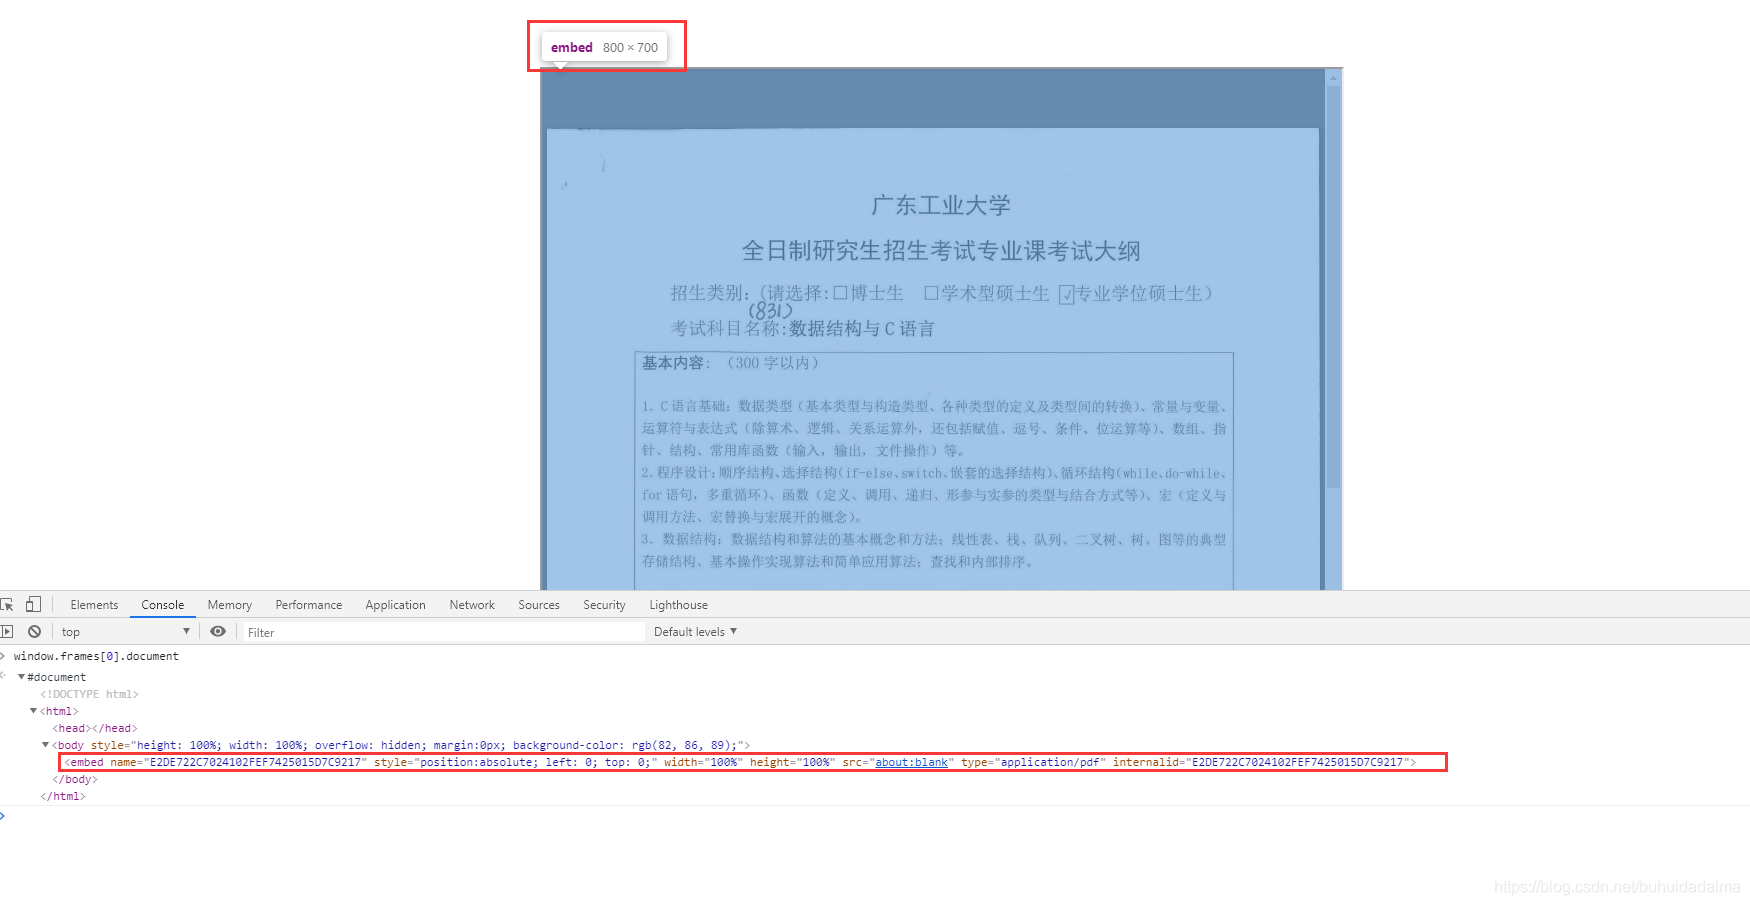Click the scroll-up arrow of PDF viewer
1750x905 pixels.
tap(1332, 76)
